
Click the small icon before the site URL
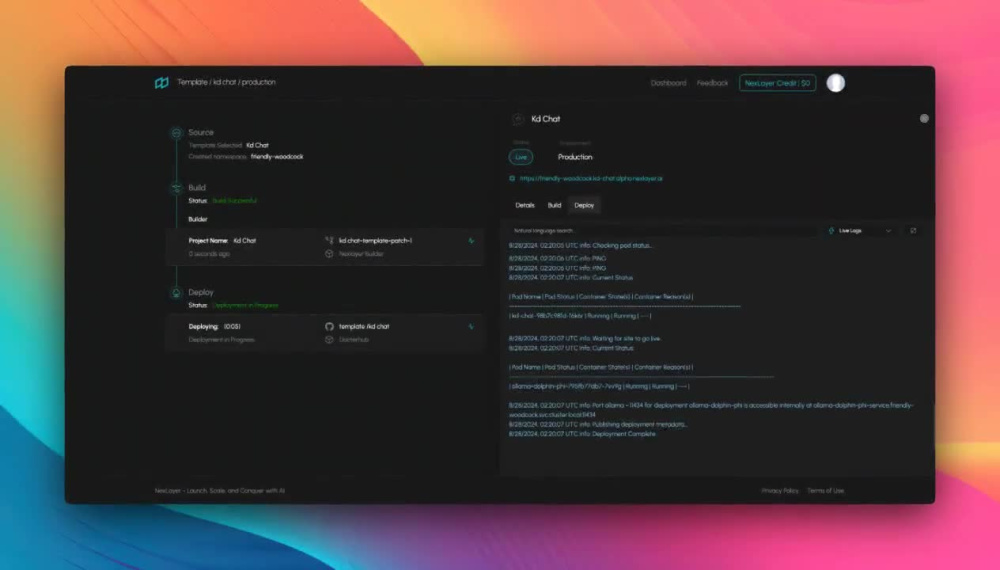tap(512, 179)
